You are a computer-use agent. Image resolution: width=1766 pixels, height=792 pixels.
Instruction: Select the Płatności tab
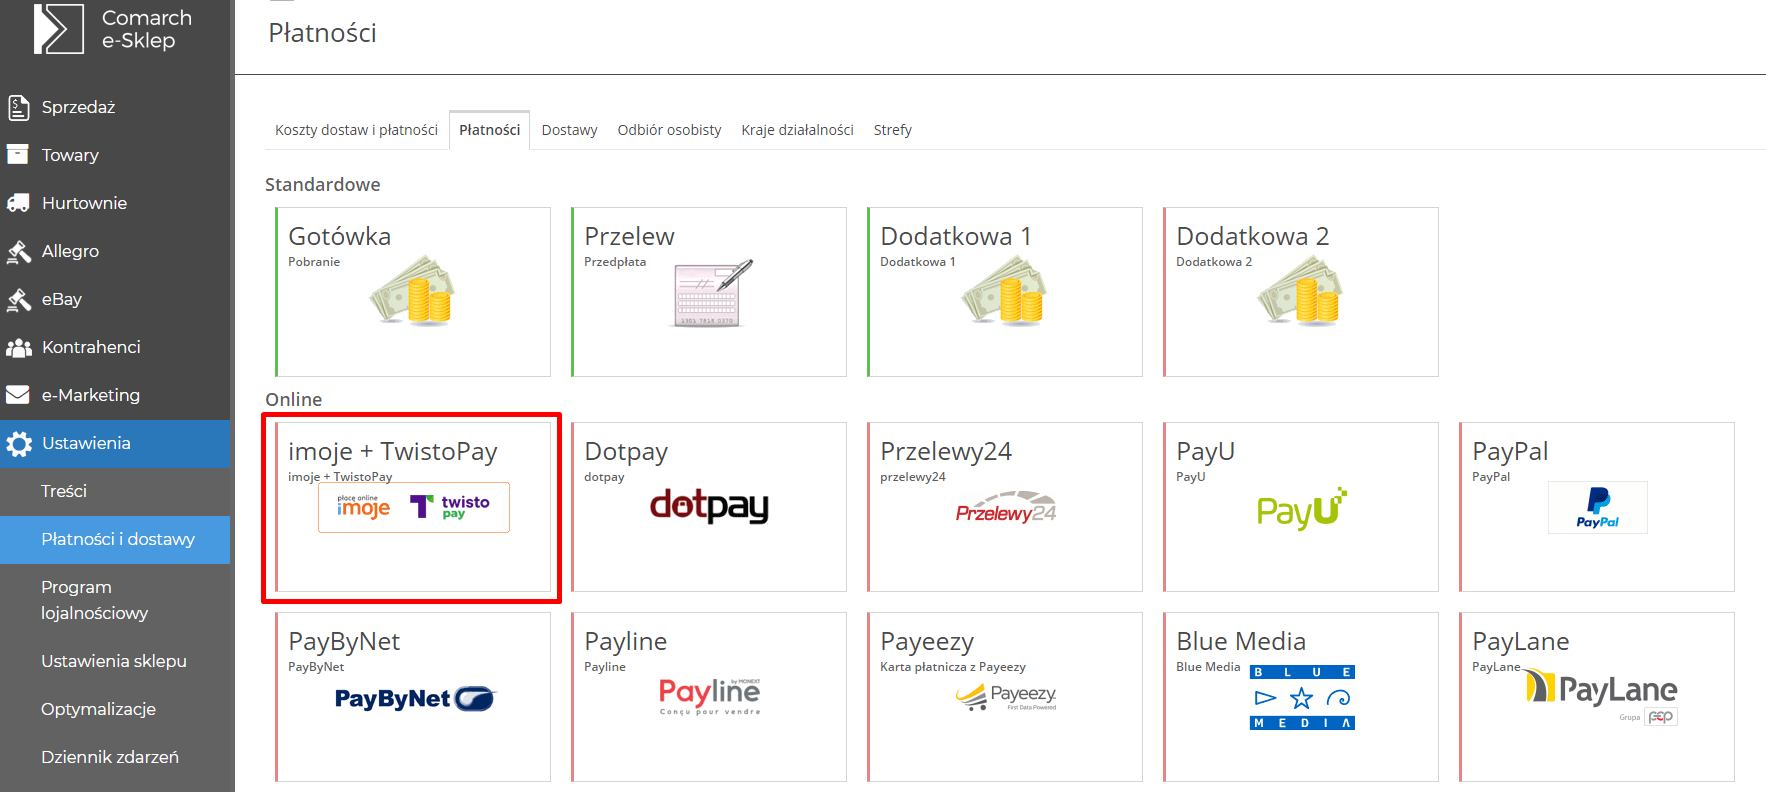[490, 130]
